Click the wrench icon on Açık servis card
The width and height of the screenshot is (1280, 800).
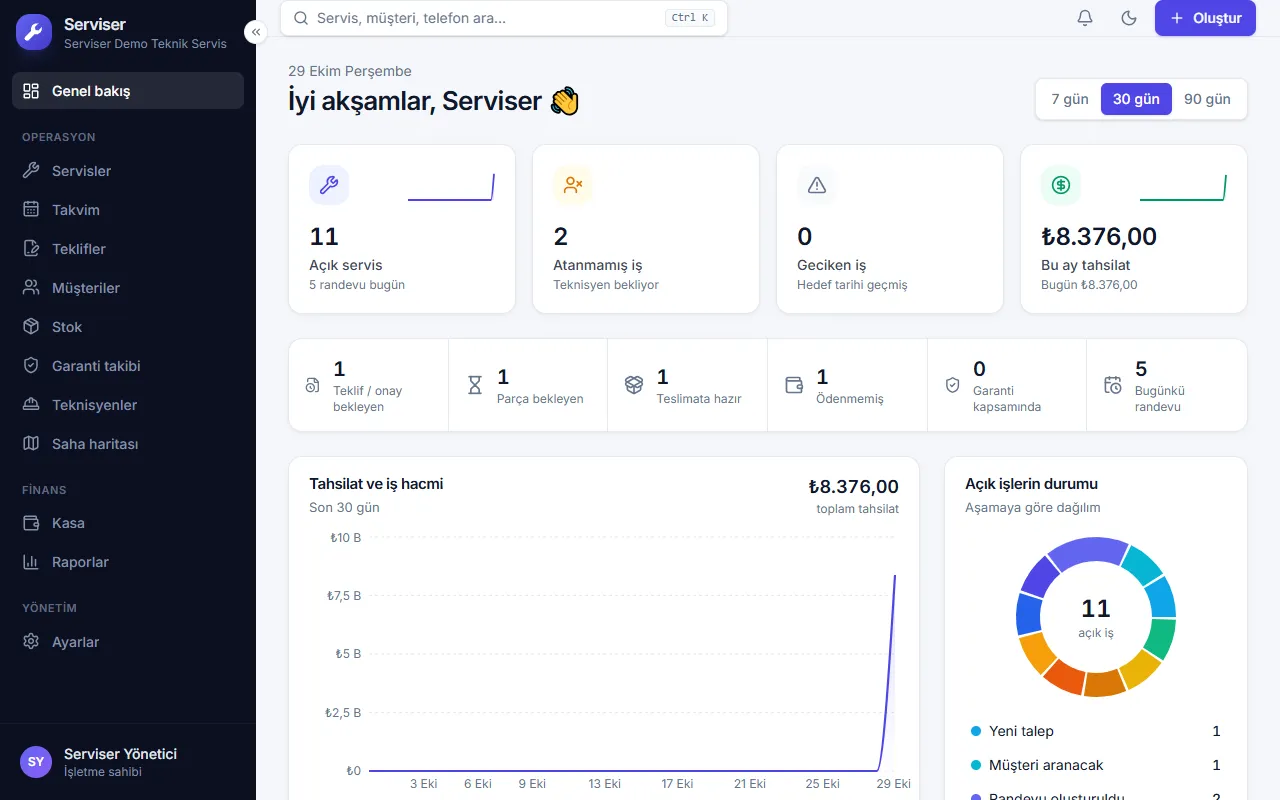coord(329,185)
